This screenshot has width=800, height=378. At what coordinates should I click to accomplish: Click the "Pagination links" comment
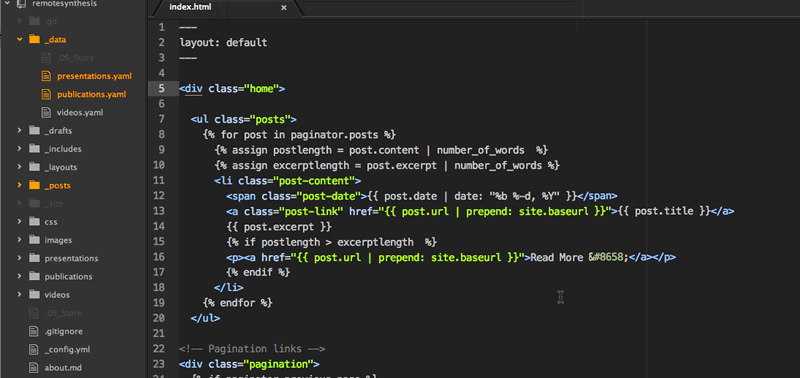[252, 349]
